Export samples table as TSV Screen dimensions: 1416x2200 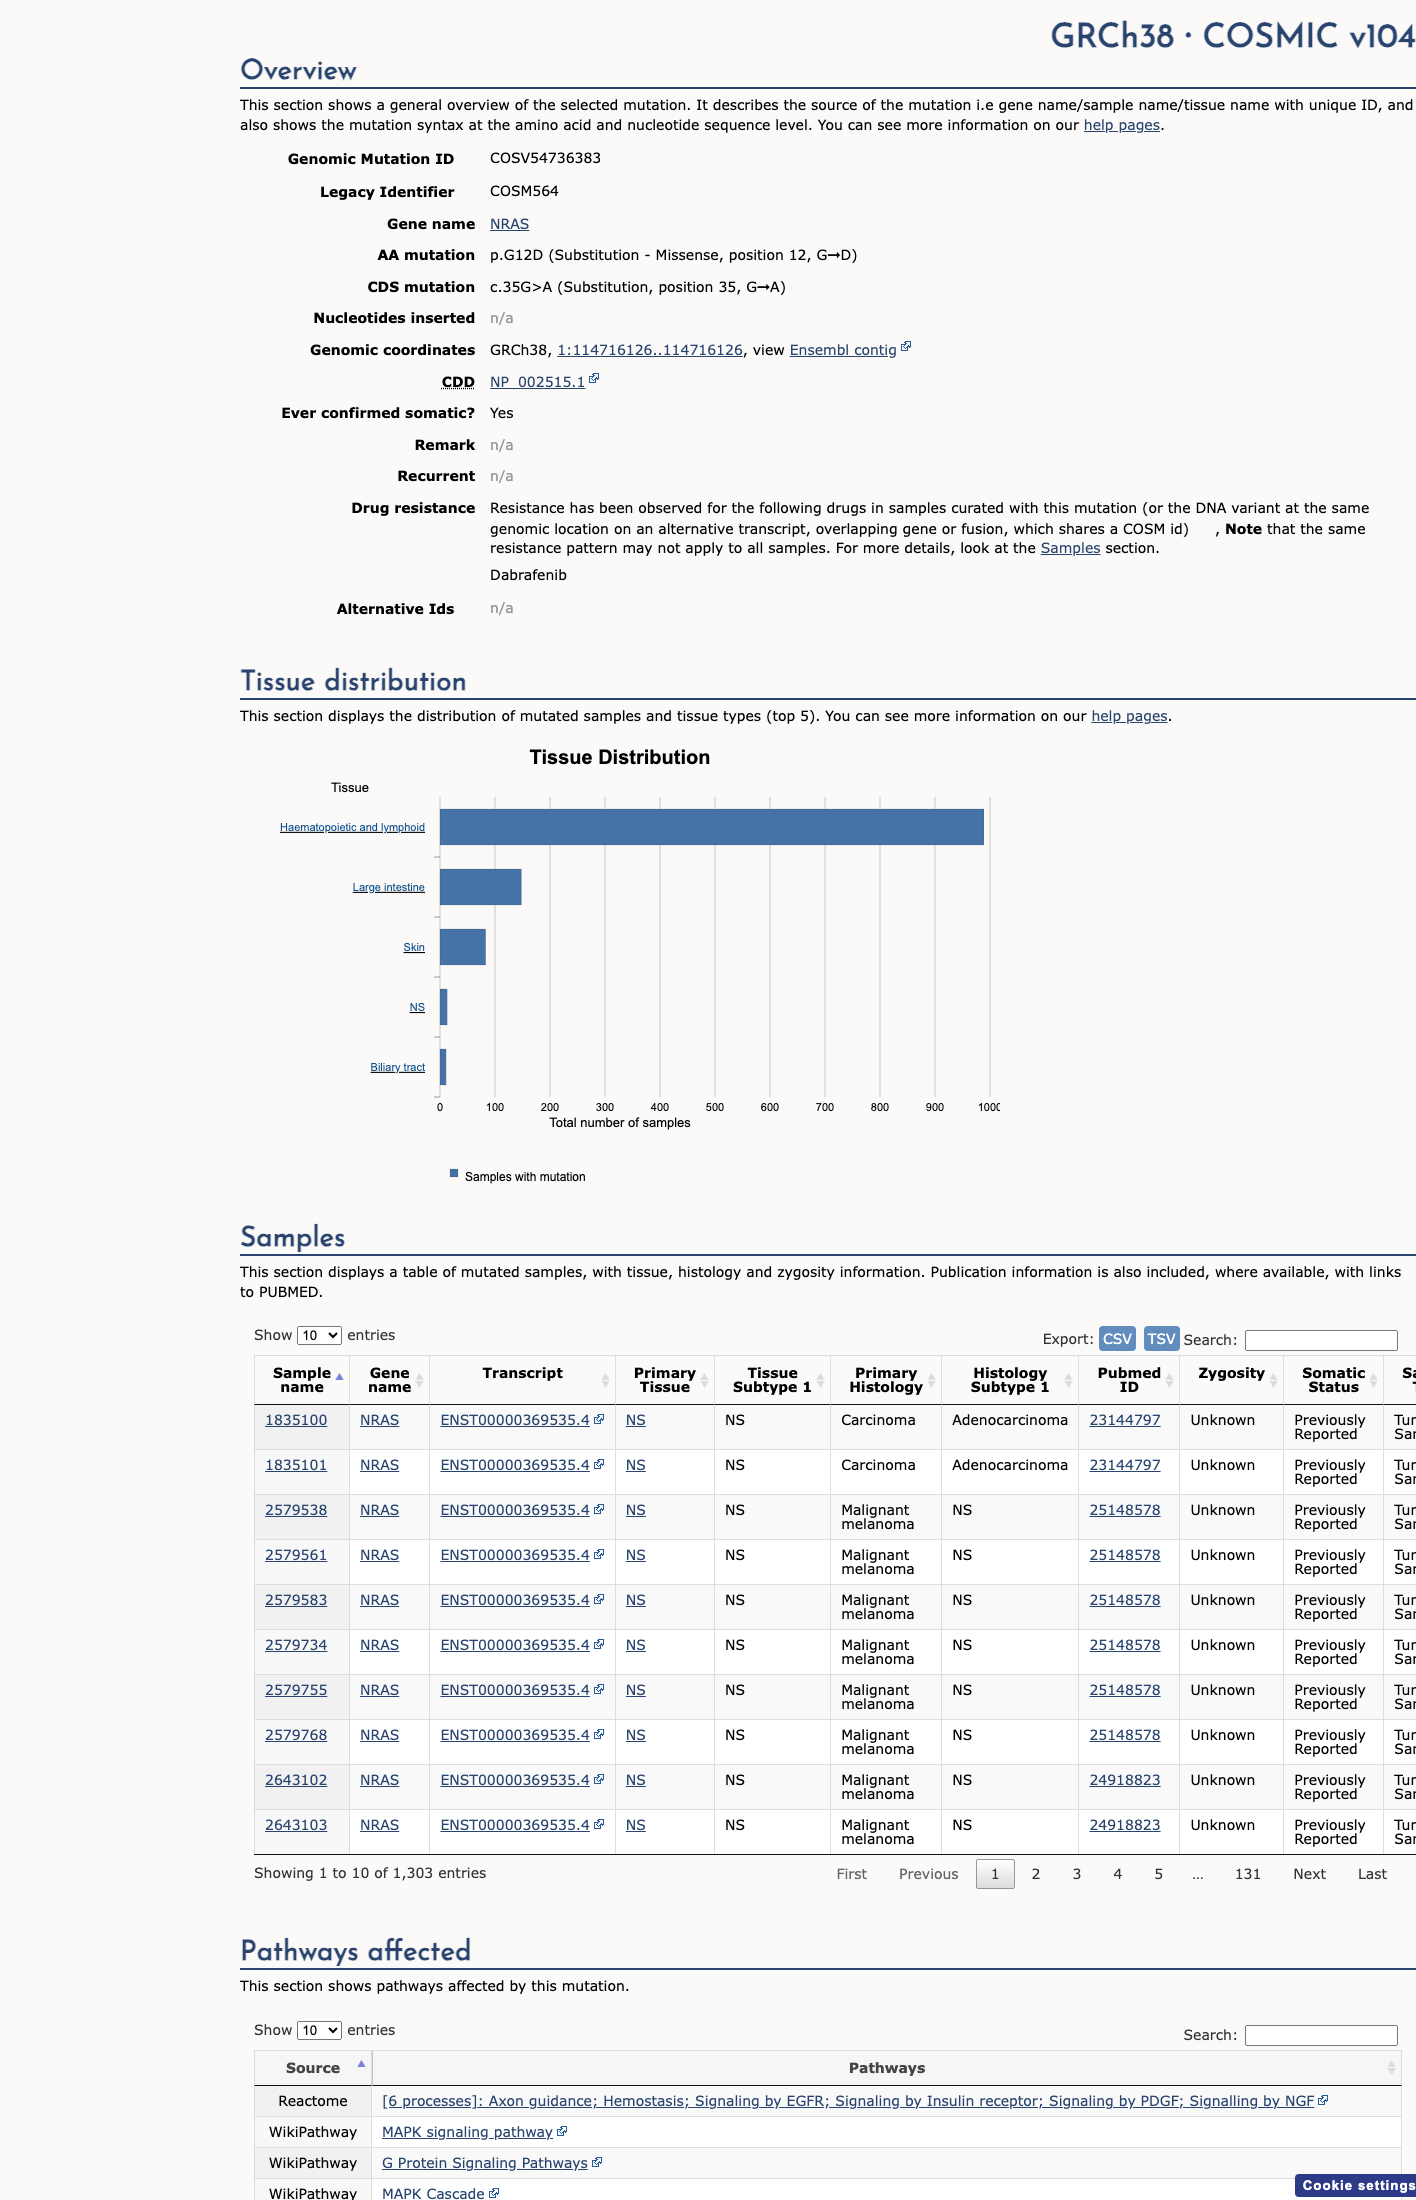[x=1161, y=1339]
